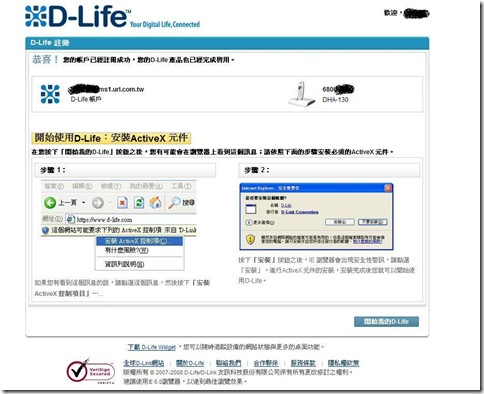
Task: Click the DHA-130 phone device image
Action: (x=301, y=94)
